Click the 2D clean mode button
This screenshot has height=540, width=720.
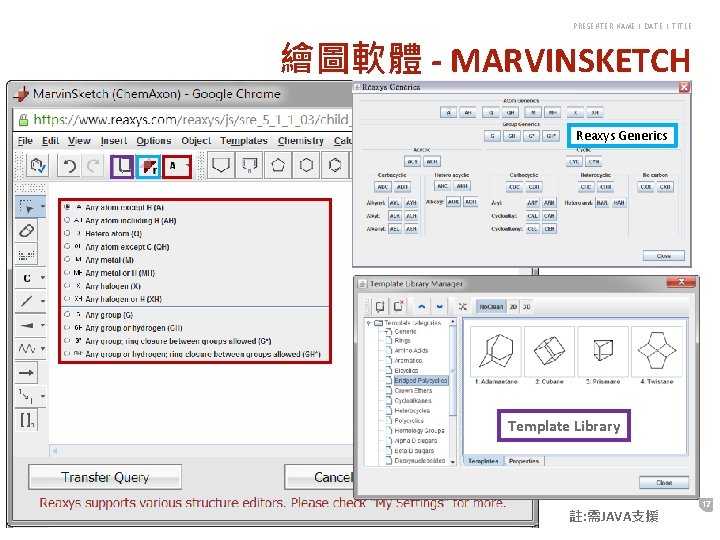(513, 306)
